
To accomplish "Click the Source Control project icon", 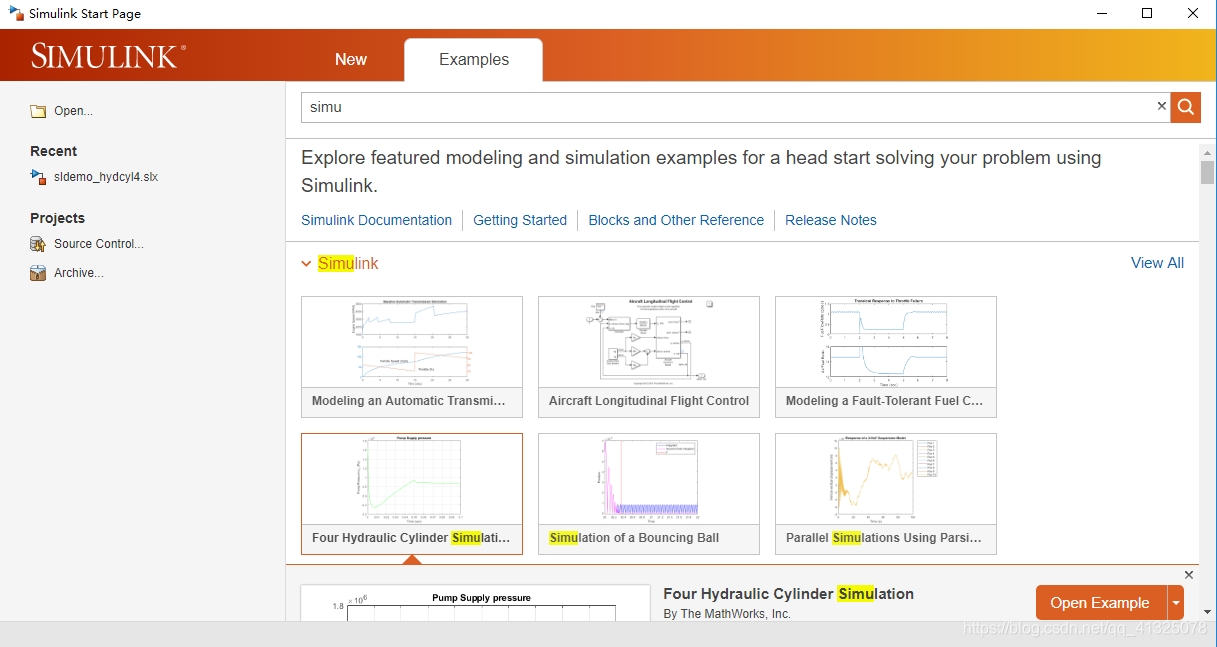I will (38, 244).
